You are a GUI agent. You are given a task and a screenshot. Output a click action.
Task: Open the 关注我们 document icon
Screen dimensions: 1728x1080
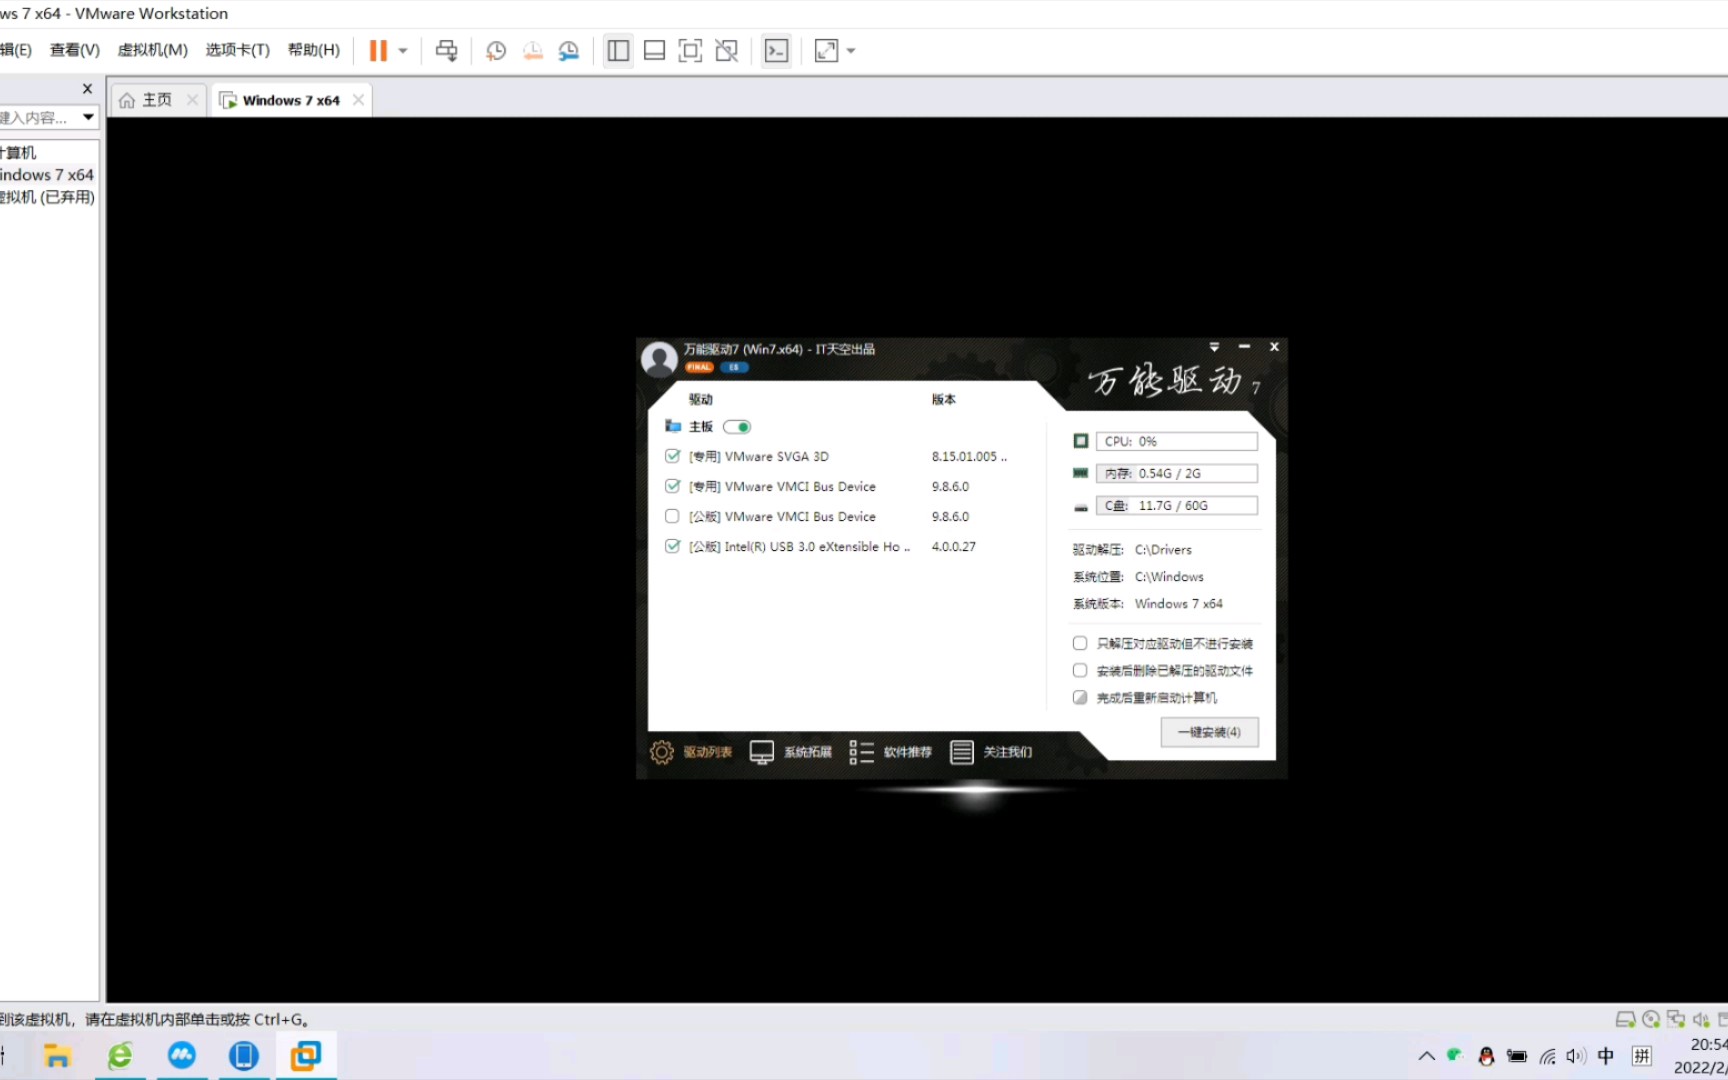pos(962,751)
